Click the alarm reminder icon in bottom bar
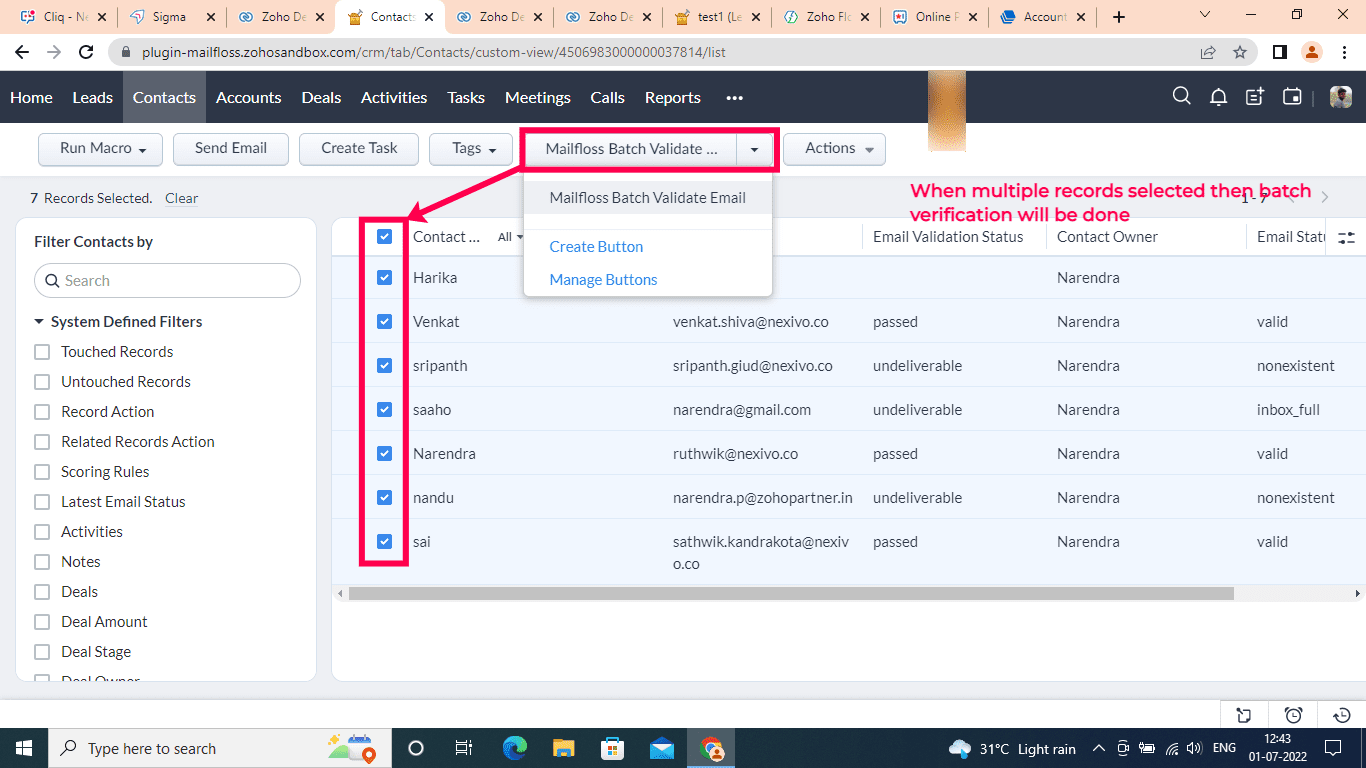1366x768 pixels. 1293,715
